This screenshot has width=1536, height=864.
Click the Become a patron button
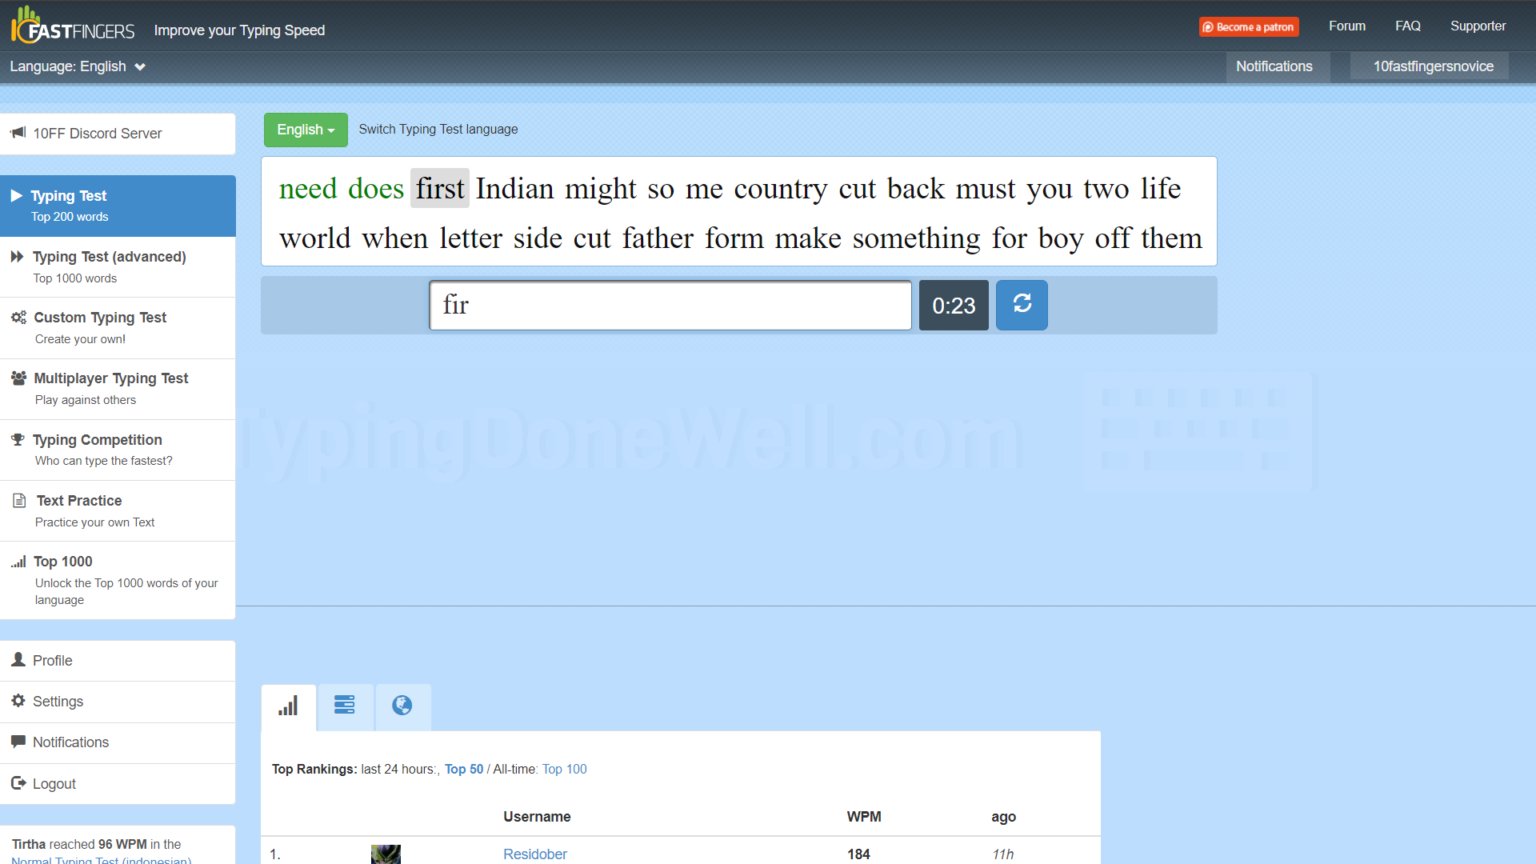1248,27
